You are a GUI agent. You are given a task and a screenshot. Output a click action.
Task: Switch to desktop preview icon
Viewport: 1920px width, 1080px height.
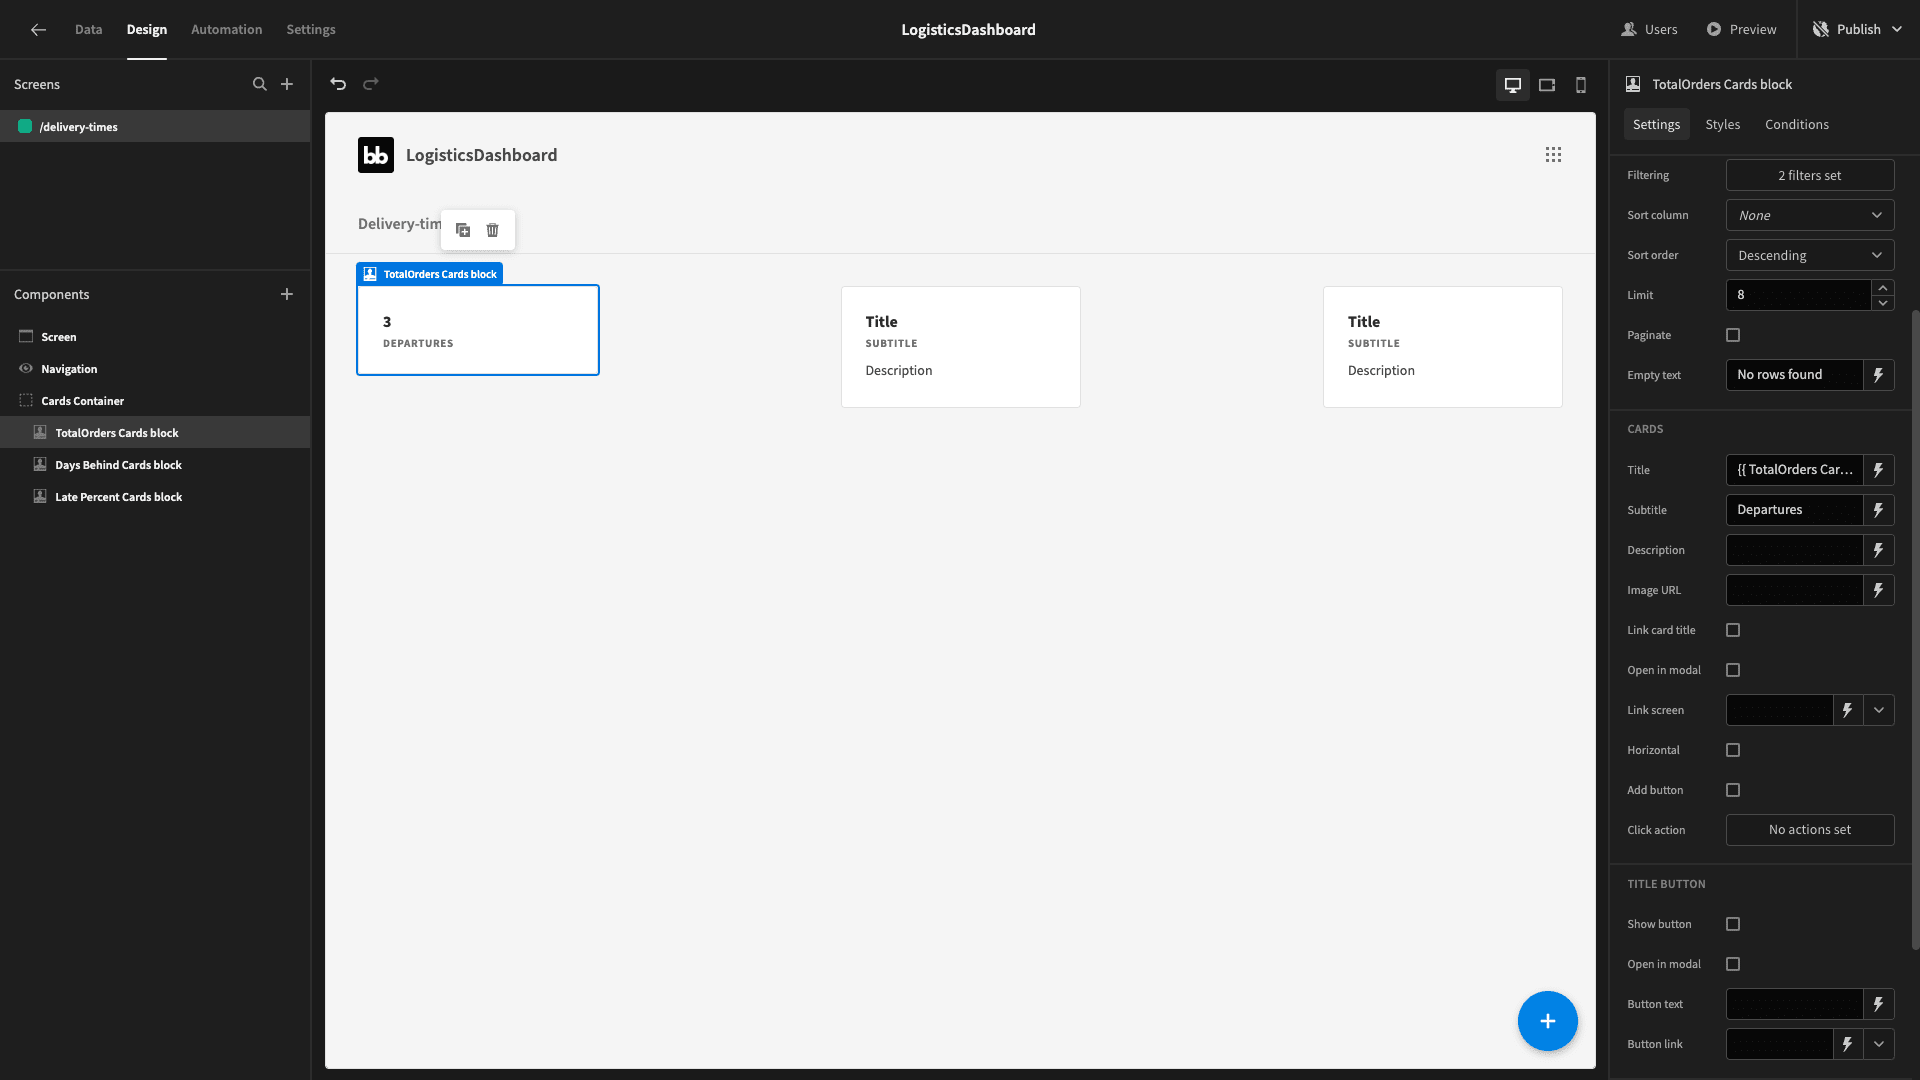click(x=1513, y=85)
